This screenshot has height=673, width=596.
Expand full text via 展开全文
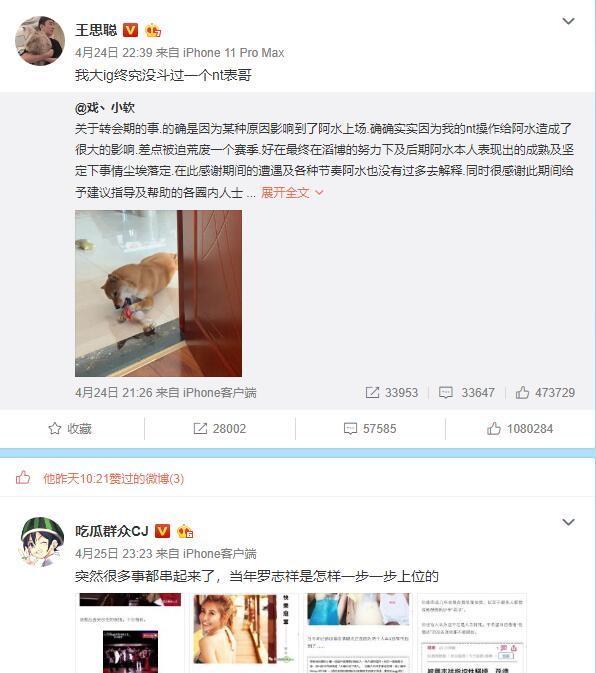[292, 192]
